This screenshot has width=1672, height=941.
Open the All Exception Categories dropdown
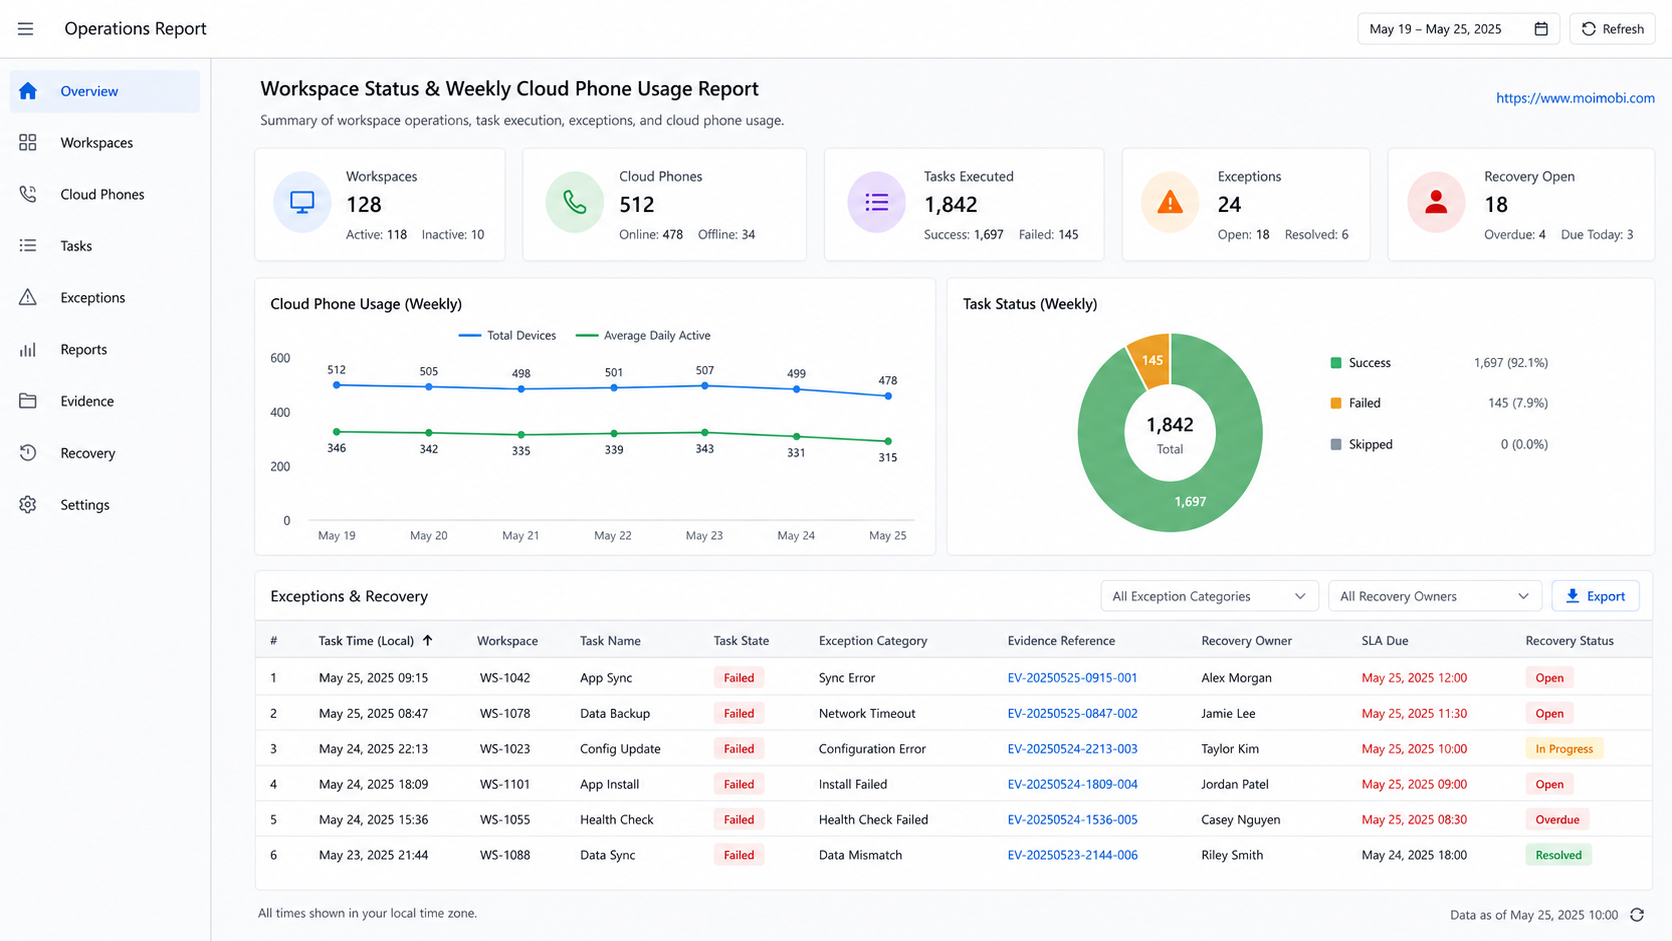(x=1209, y=596)
